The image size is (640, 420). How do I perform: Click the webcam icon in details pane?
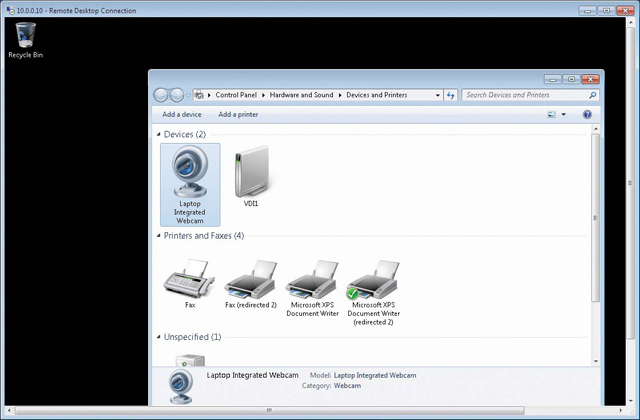[x=180, y=386]
